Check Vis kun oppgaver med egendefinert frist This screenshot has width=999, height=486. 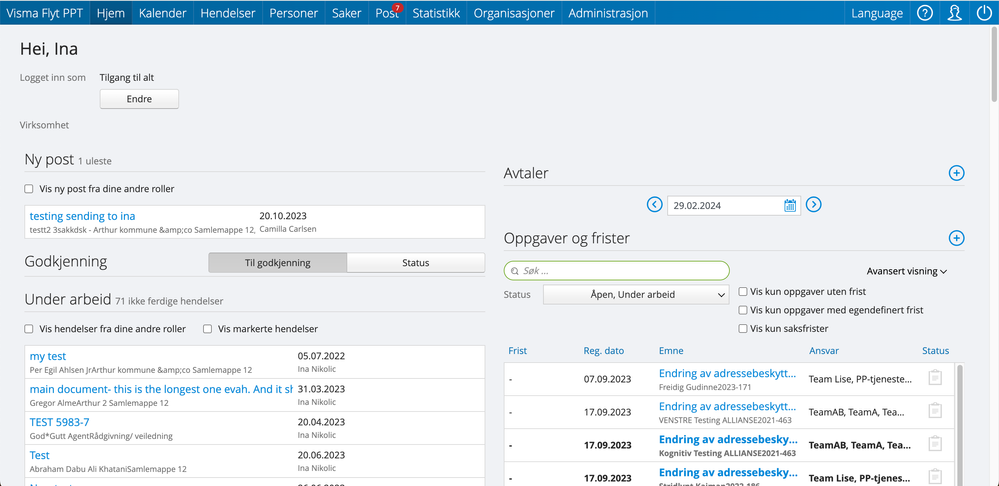point(743,310)
